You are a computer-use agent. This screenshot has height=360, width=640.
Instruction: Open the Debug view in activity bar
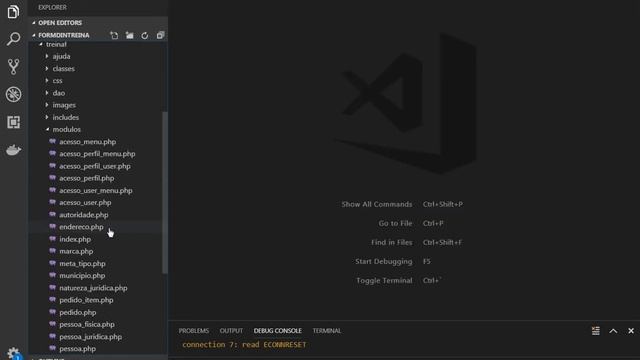[x=13, y=94]
